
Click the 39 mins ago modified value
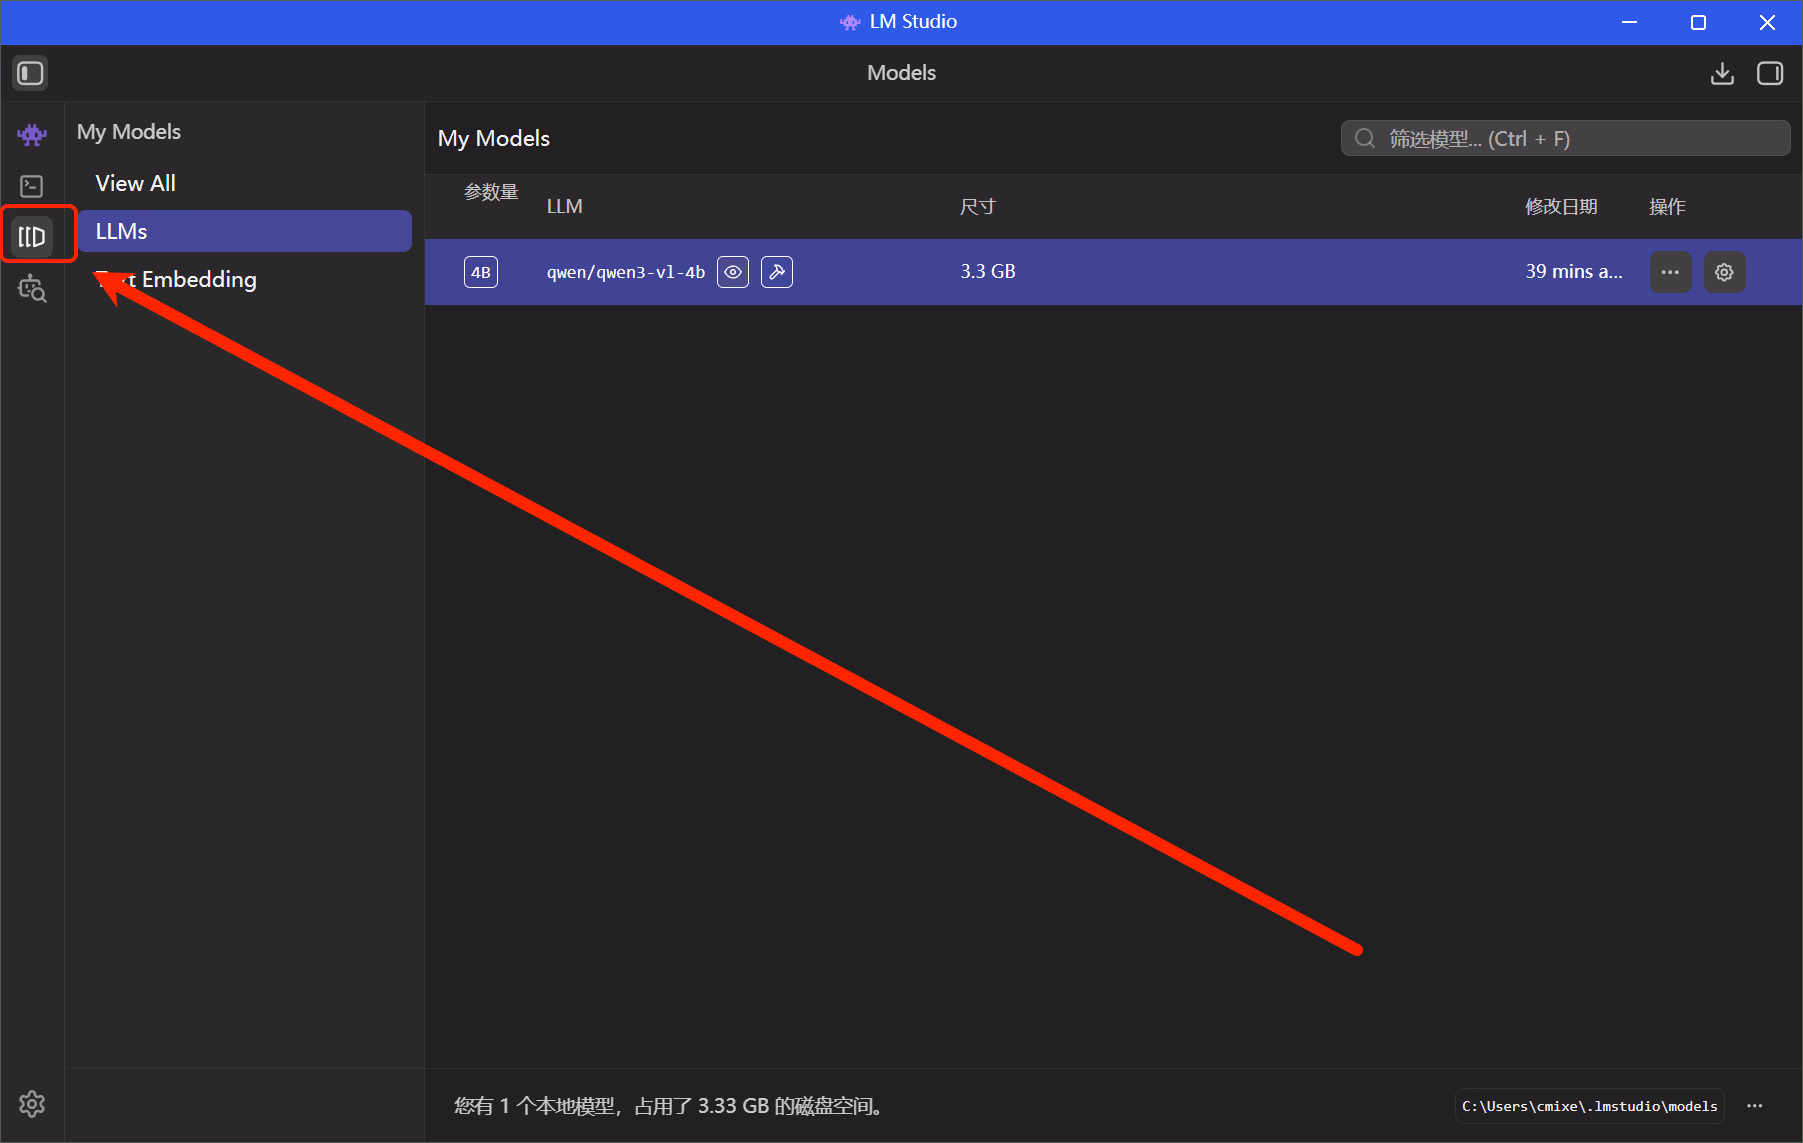pos(1574,272)
